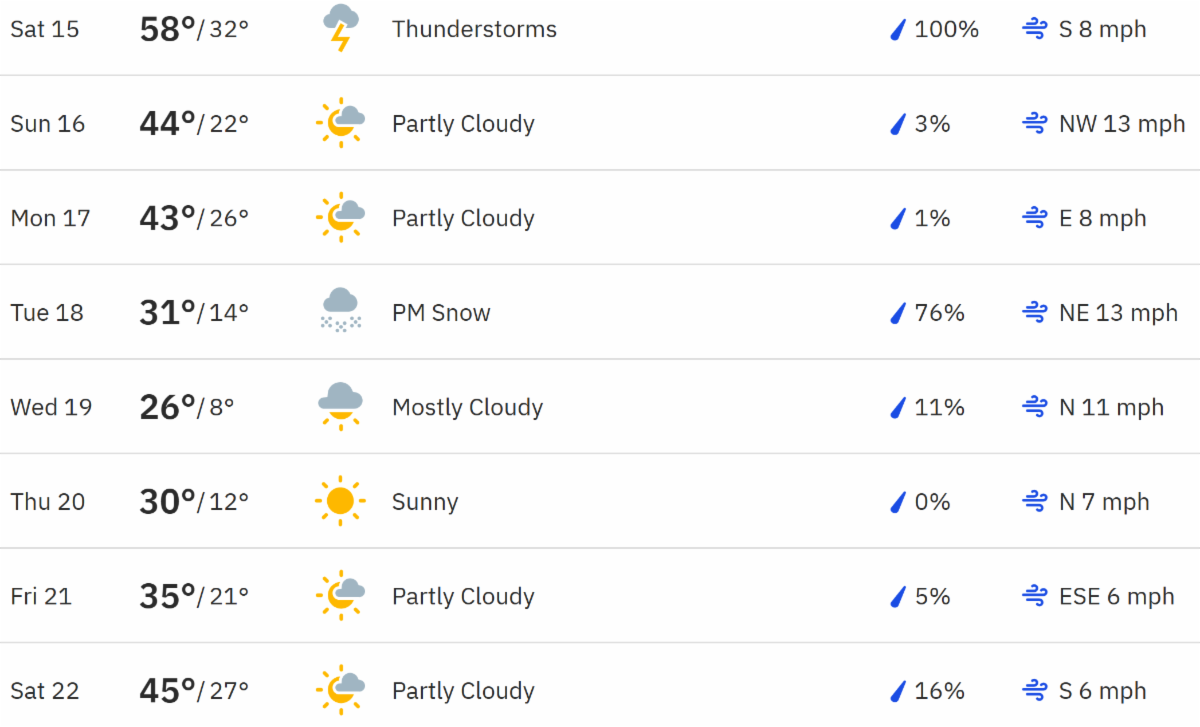This screenshot has width=1200, height=727.
Task: Click the raindrop icon beside 76%
Action: pyautogui.click(x=897, y=313)
